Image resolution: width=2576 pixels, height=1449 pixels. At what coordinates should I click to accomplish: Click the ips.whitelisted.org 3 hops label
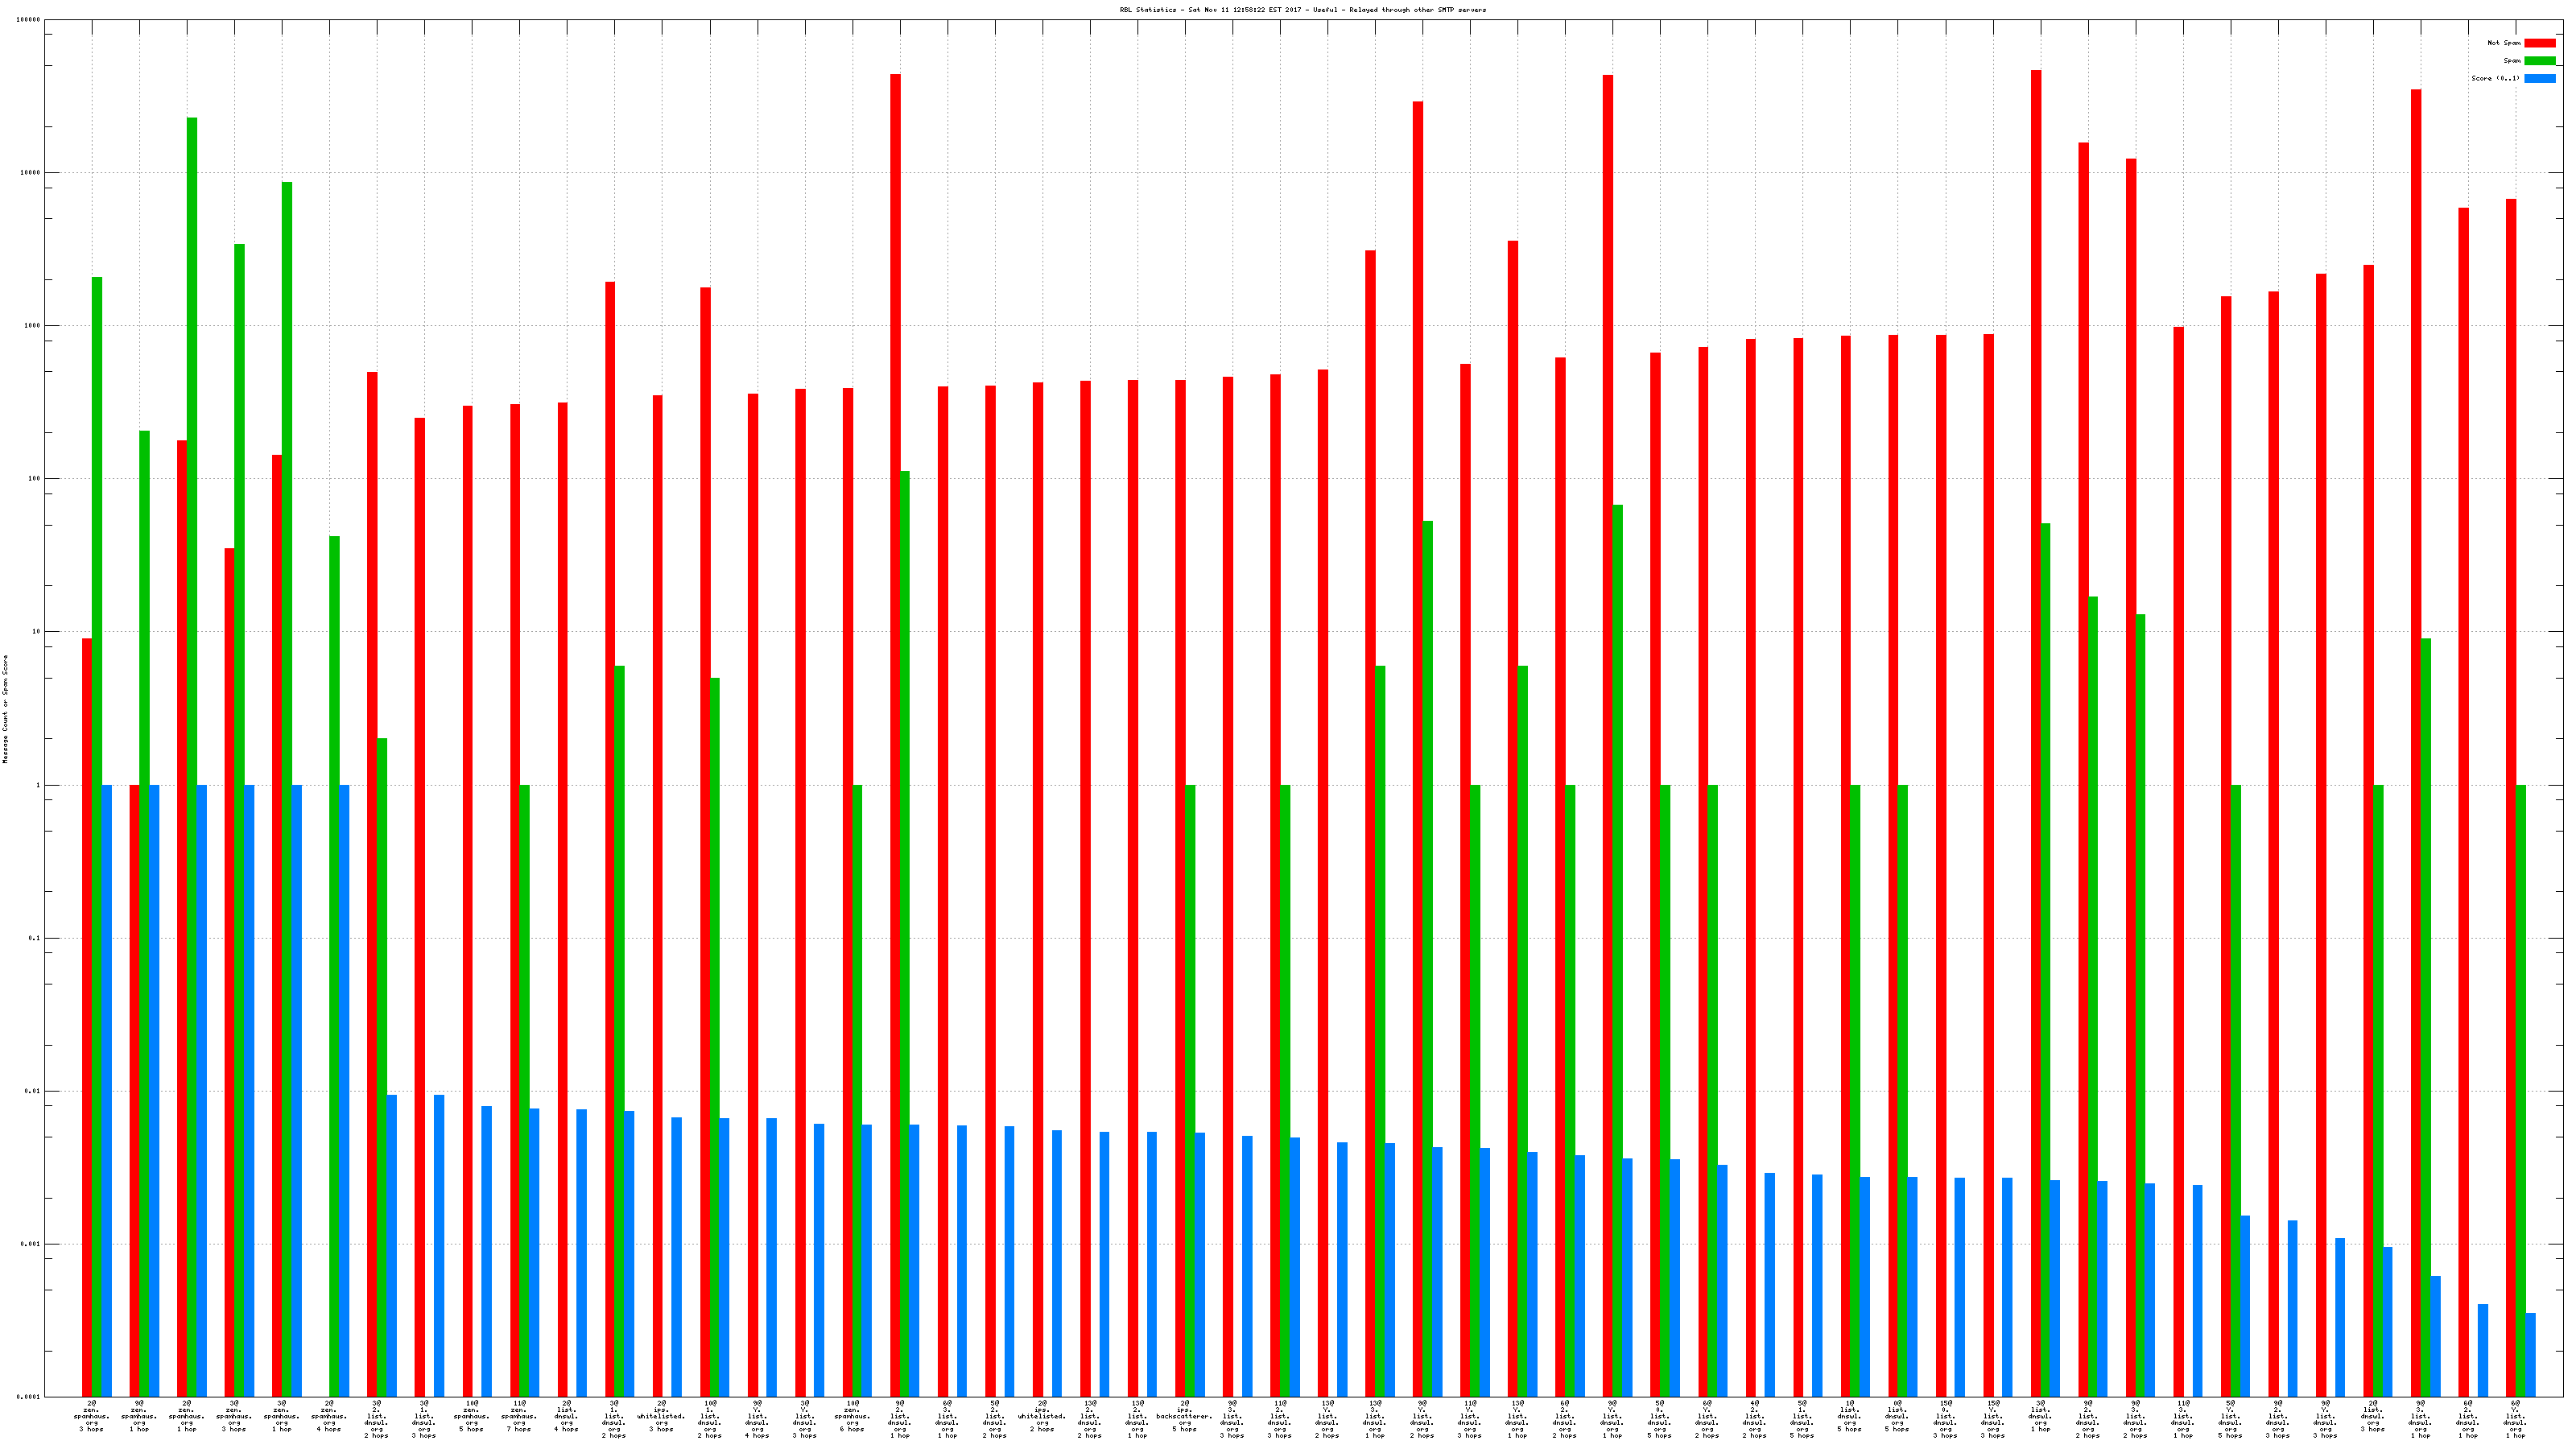pyautogui.click(x=661, y=1416)
